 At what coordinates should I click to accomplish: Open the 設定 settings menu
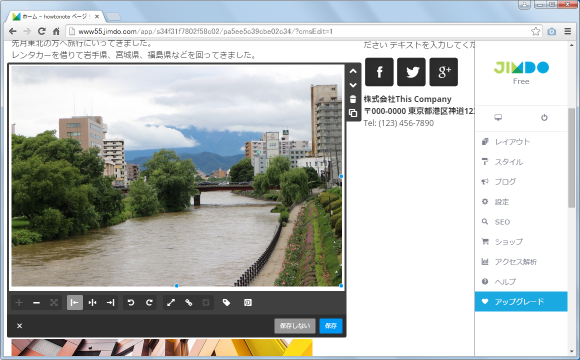[x=521, y=202]
